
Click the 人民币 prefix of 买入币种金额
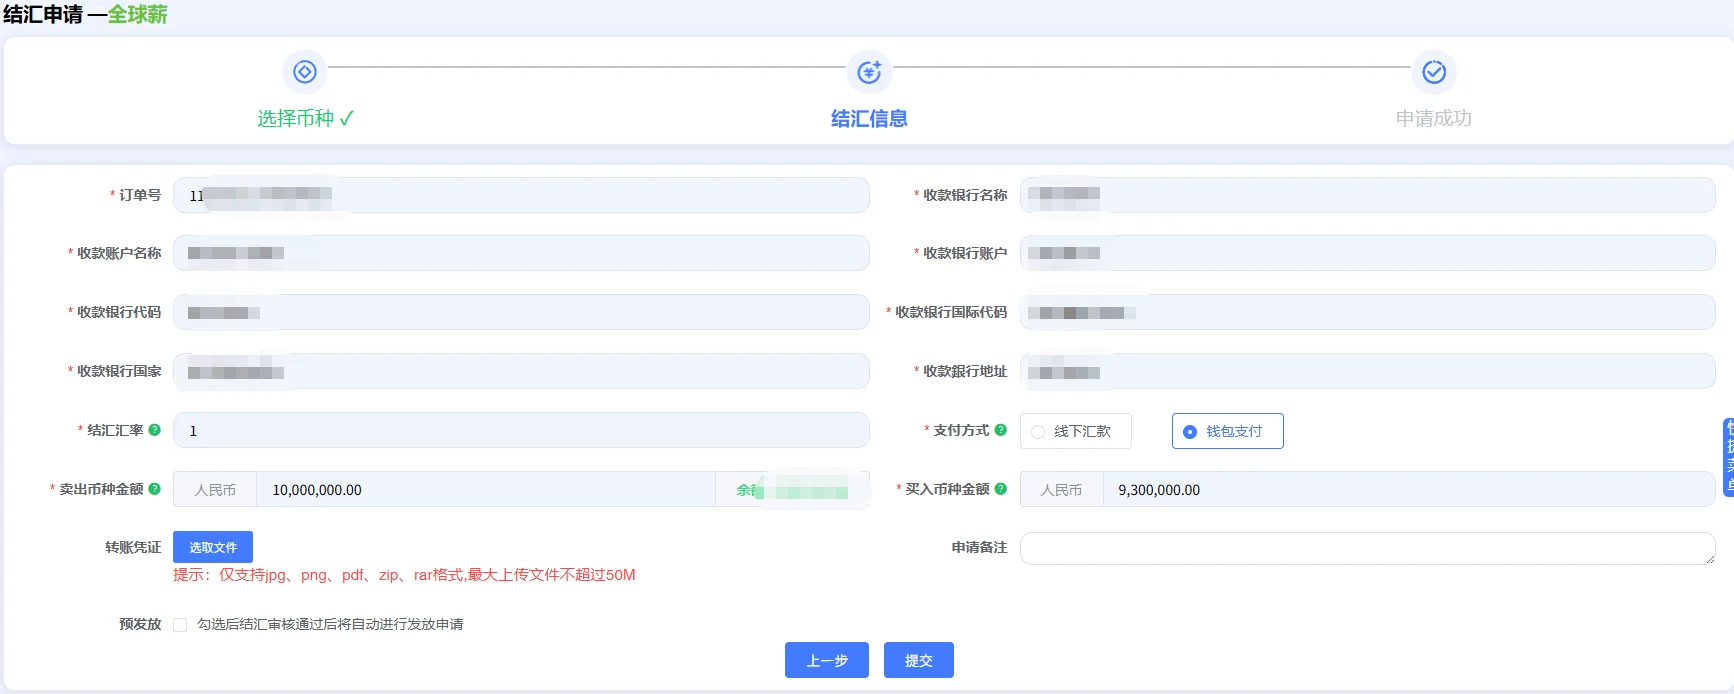[x=1061, y=490]
